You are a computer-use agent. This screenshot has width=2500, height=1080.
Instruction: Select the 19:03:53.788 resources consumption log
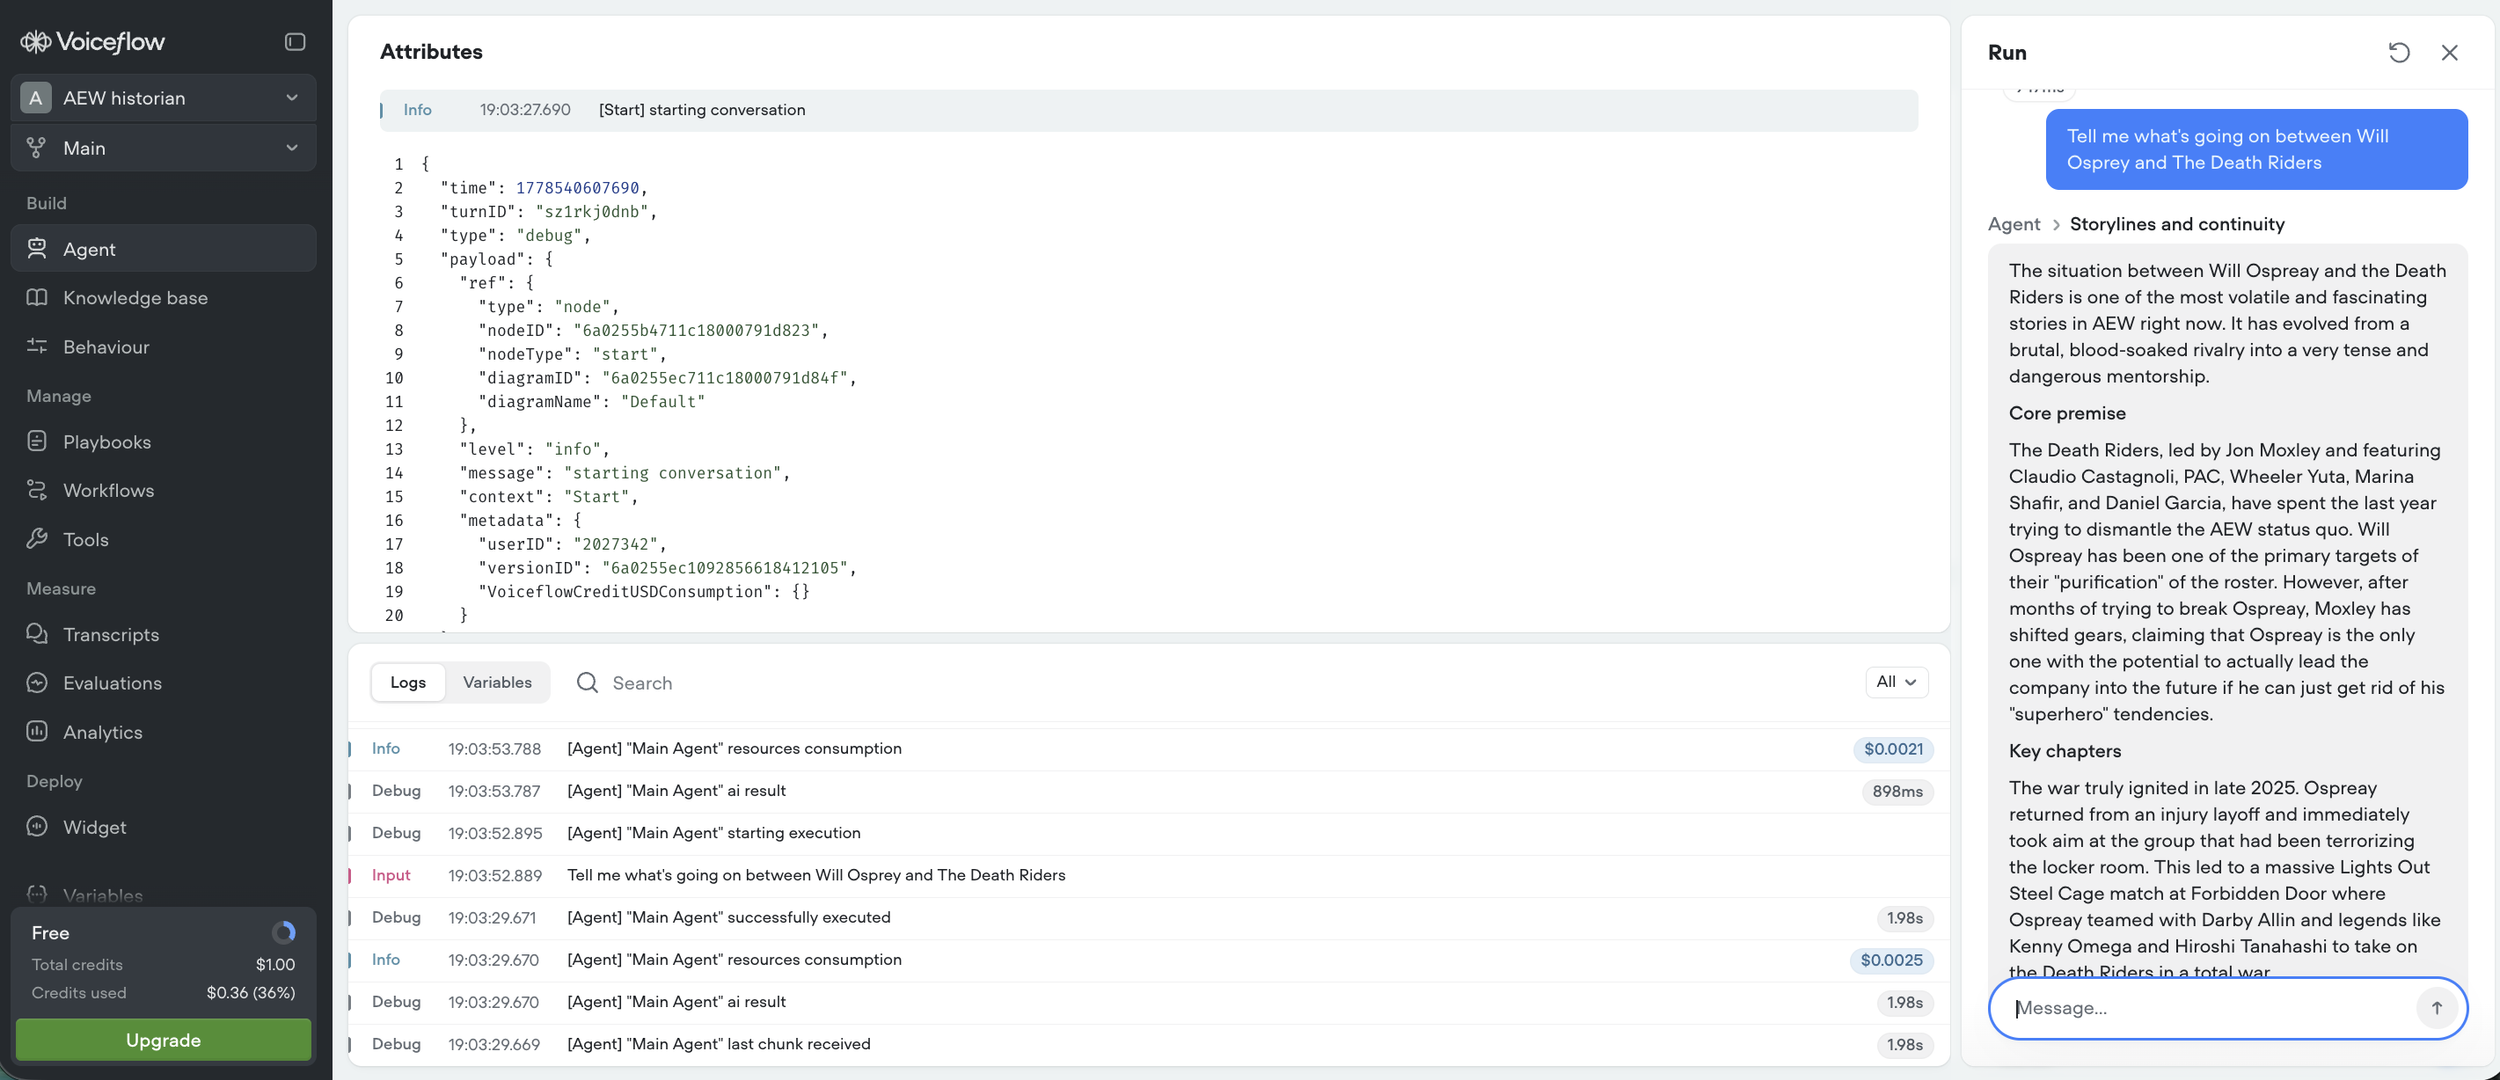pyautogui.click(x=1149, y=749)
